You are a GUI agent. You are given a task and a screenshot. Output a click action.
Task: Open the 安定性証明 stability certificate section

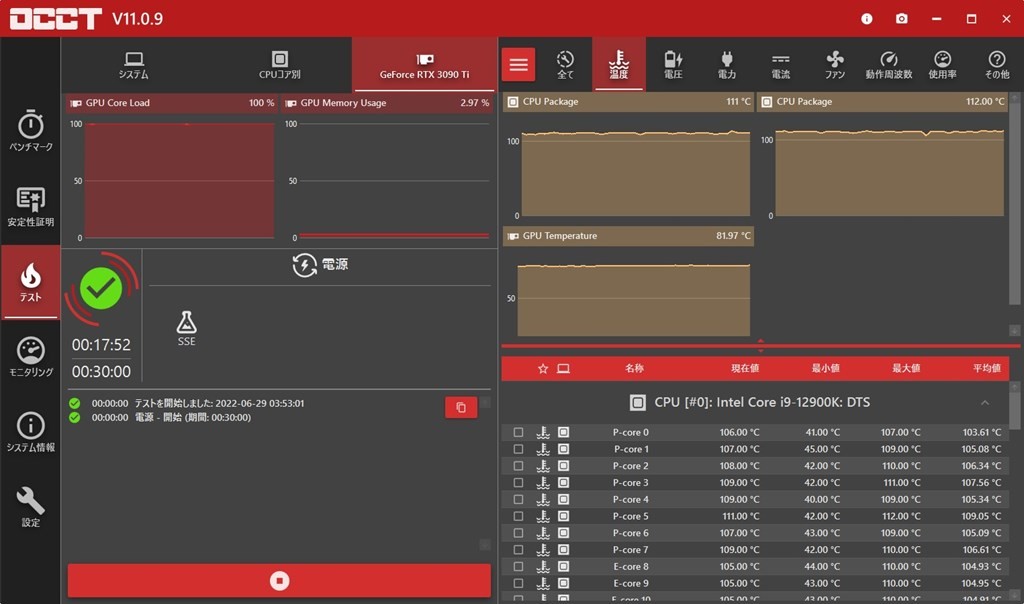31,206
